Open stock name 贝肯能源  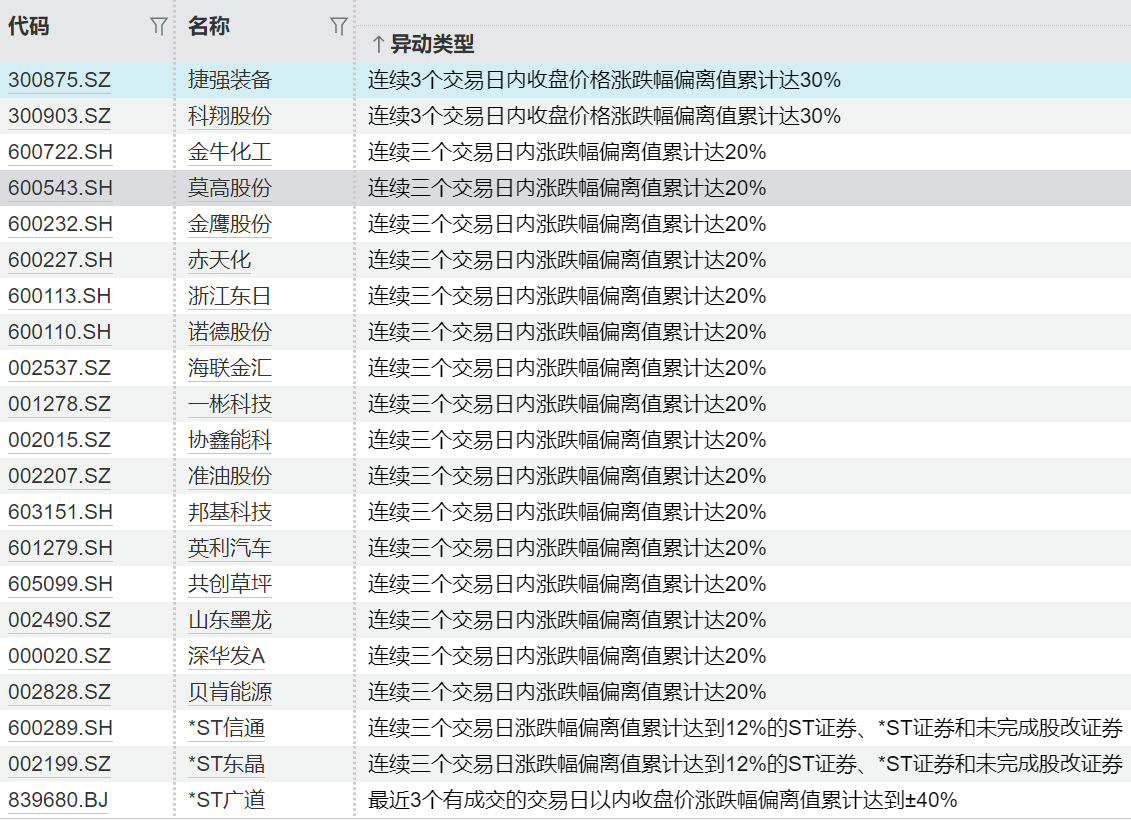pos(229,693)
